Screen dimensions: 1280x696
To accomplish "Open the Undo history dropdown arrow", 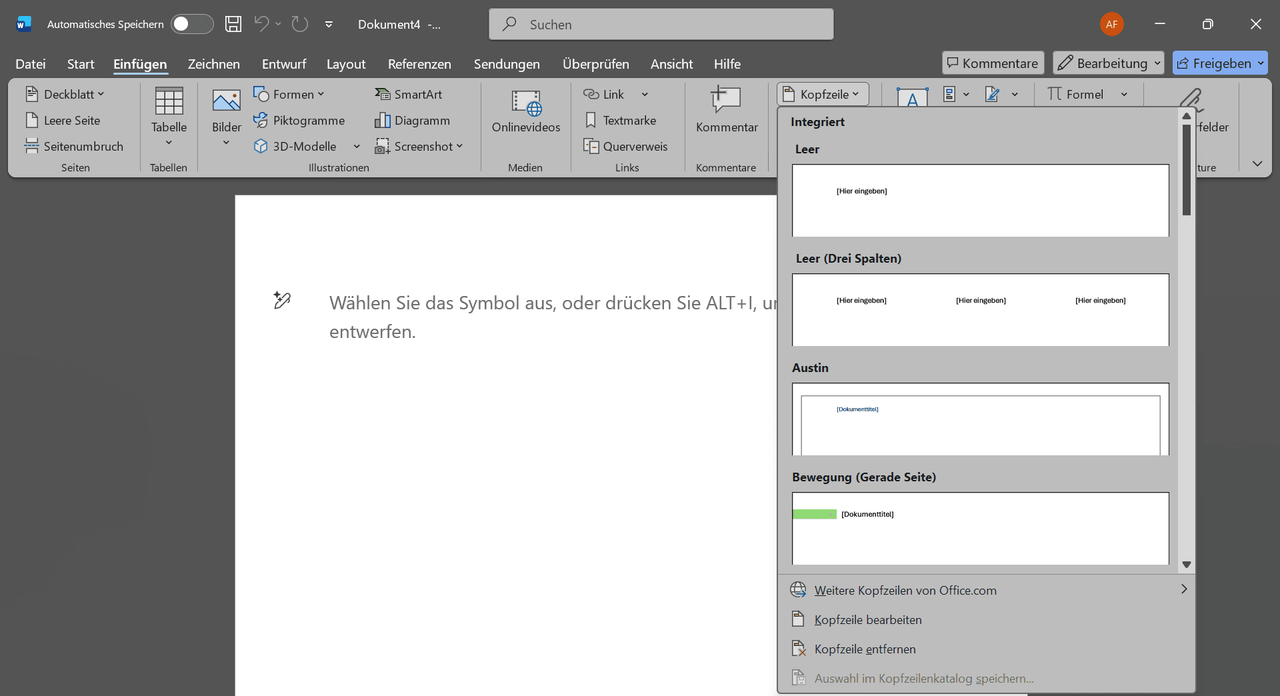I will coord(278,24).
